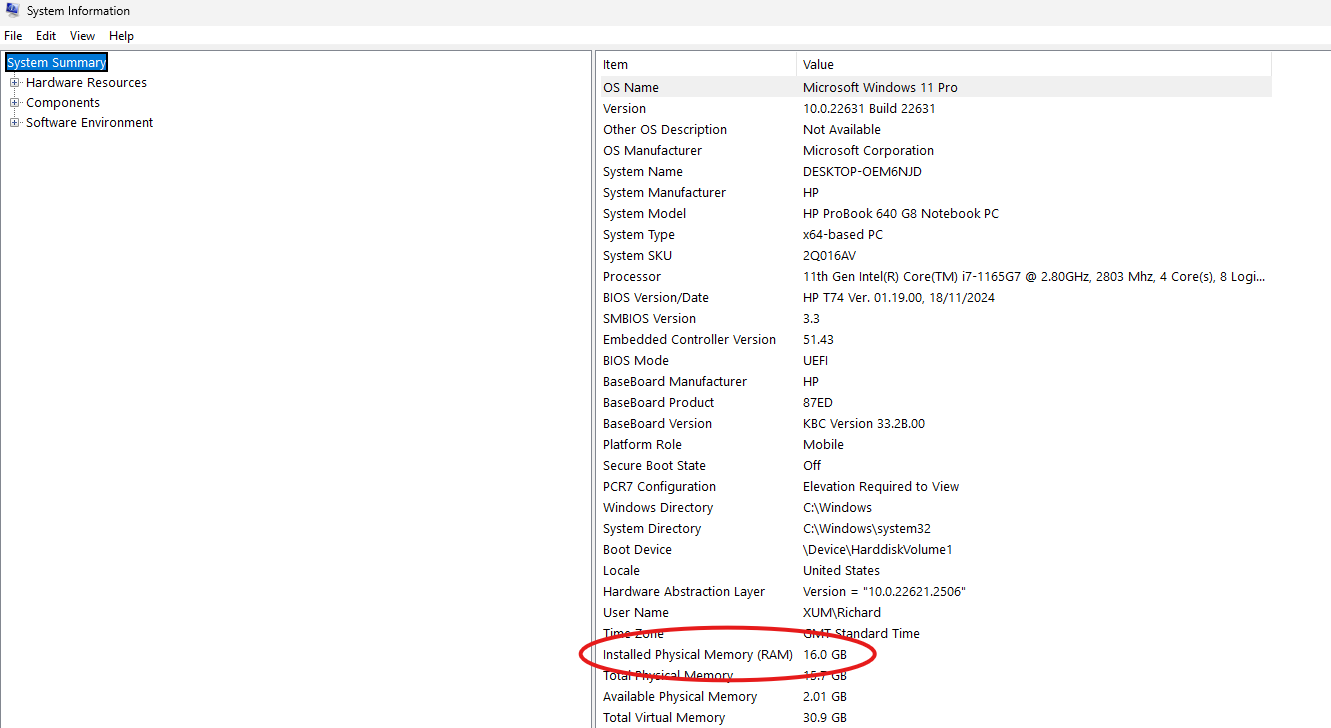Expand the Software Environment node
Image resolution: width=1331 pixels, height=728 pixels.
[x=15, y=123]
